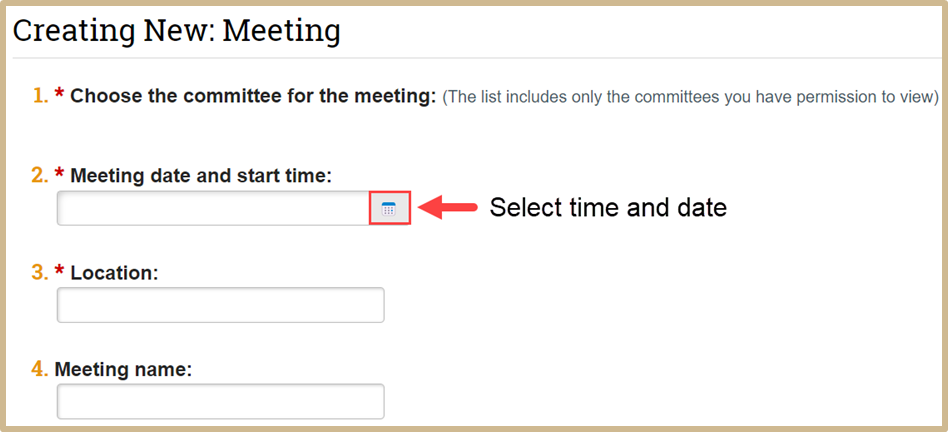948x432 pixels.
Task: Click the "Choose the committee for the meeting" label
Action: click(x=253, y=96)
